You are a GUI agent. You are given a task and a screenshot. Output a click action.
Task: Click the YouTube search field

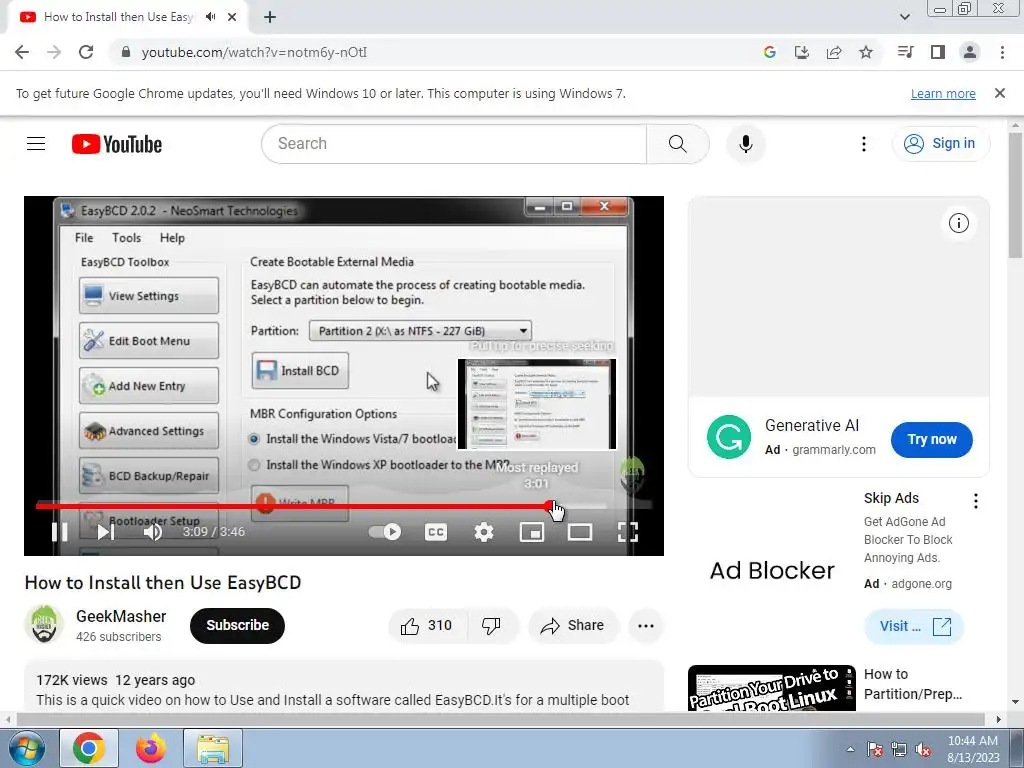coord(454,144)
